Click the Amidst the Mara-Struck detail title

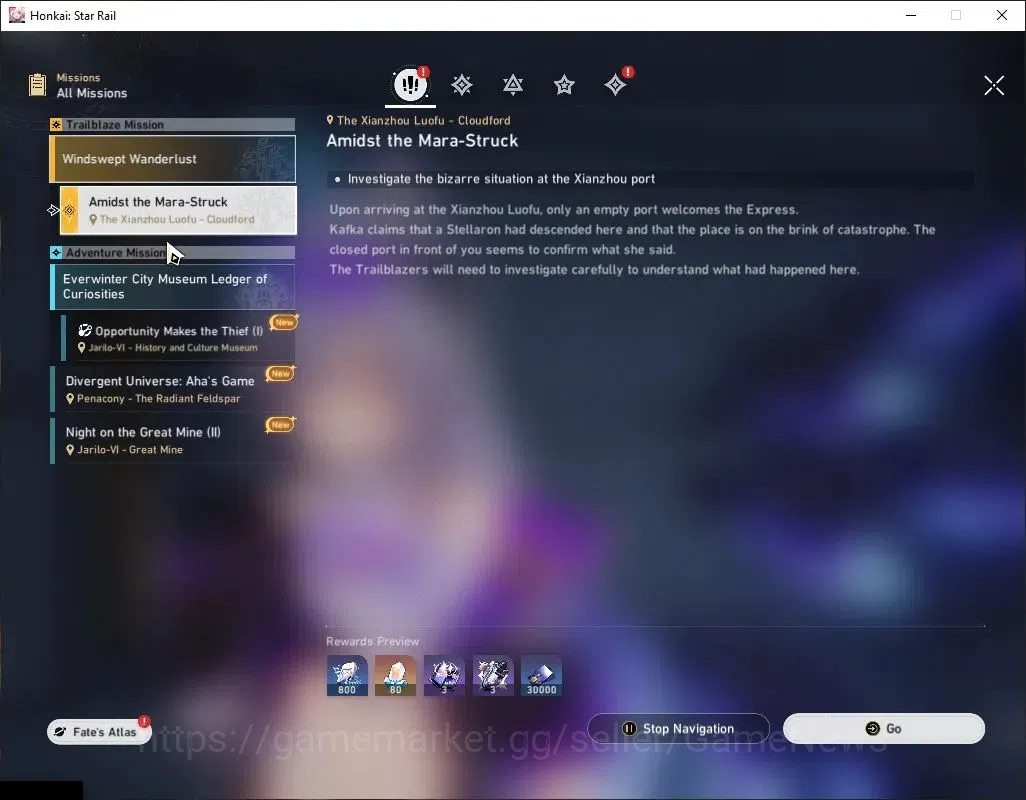point(422,141)
